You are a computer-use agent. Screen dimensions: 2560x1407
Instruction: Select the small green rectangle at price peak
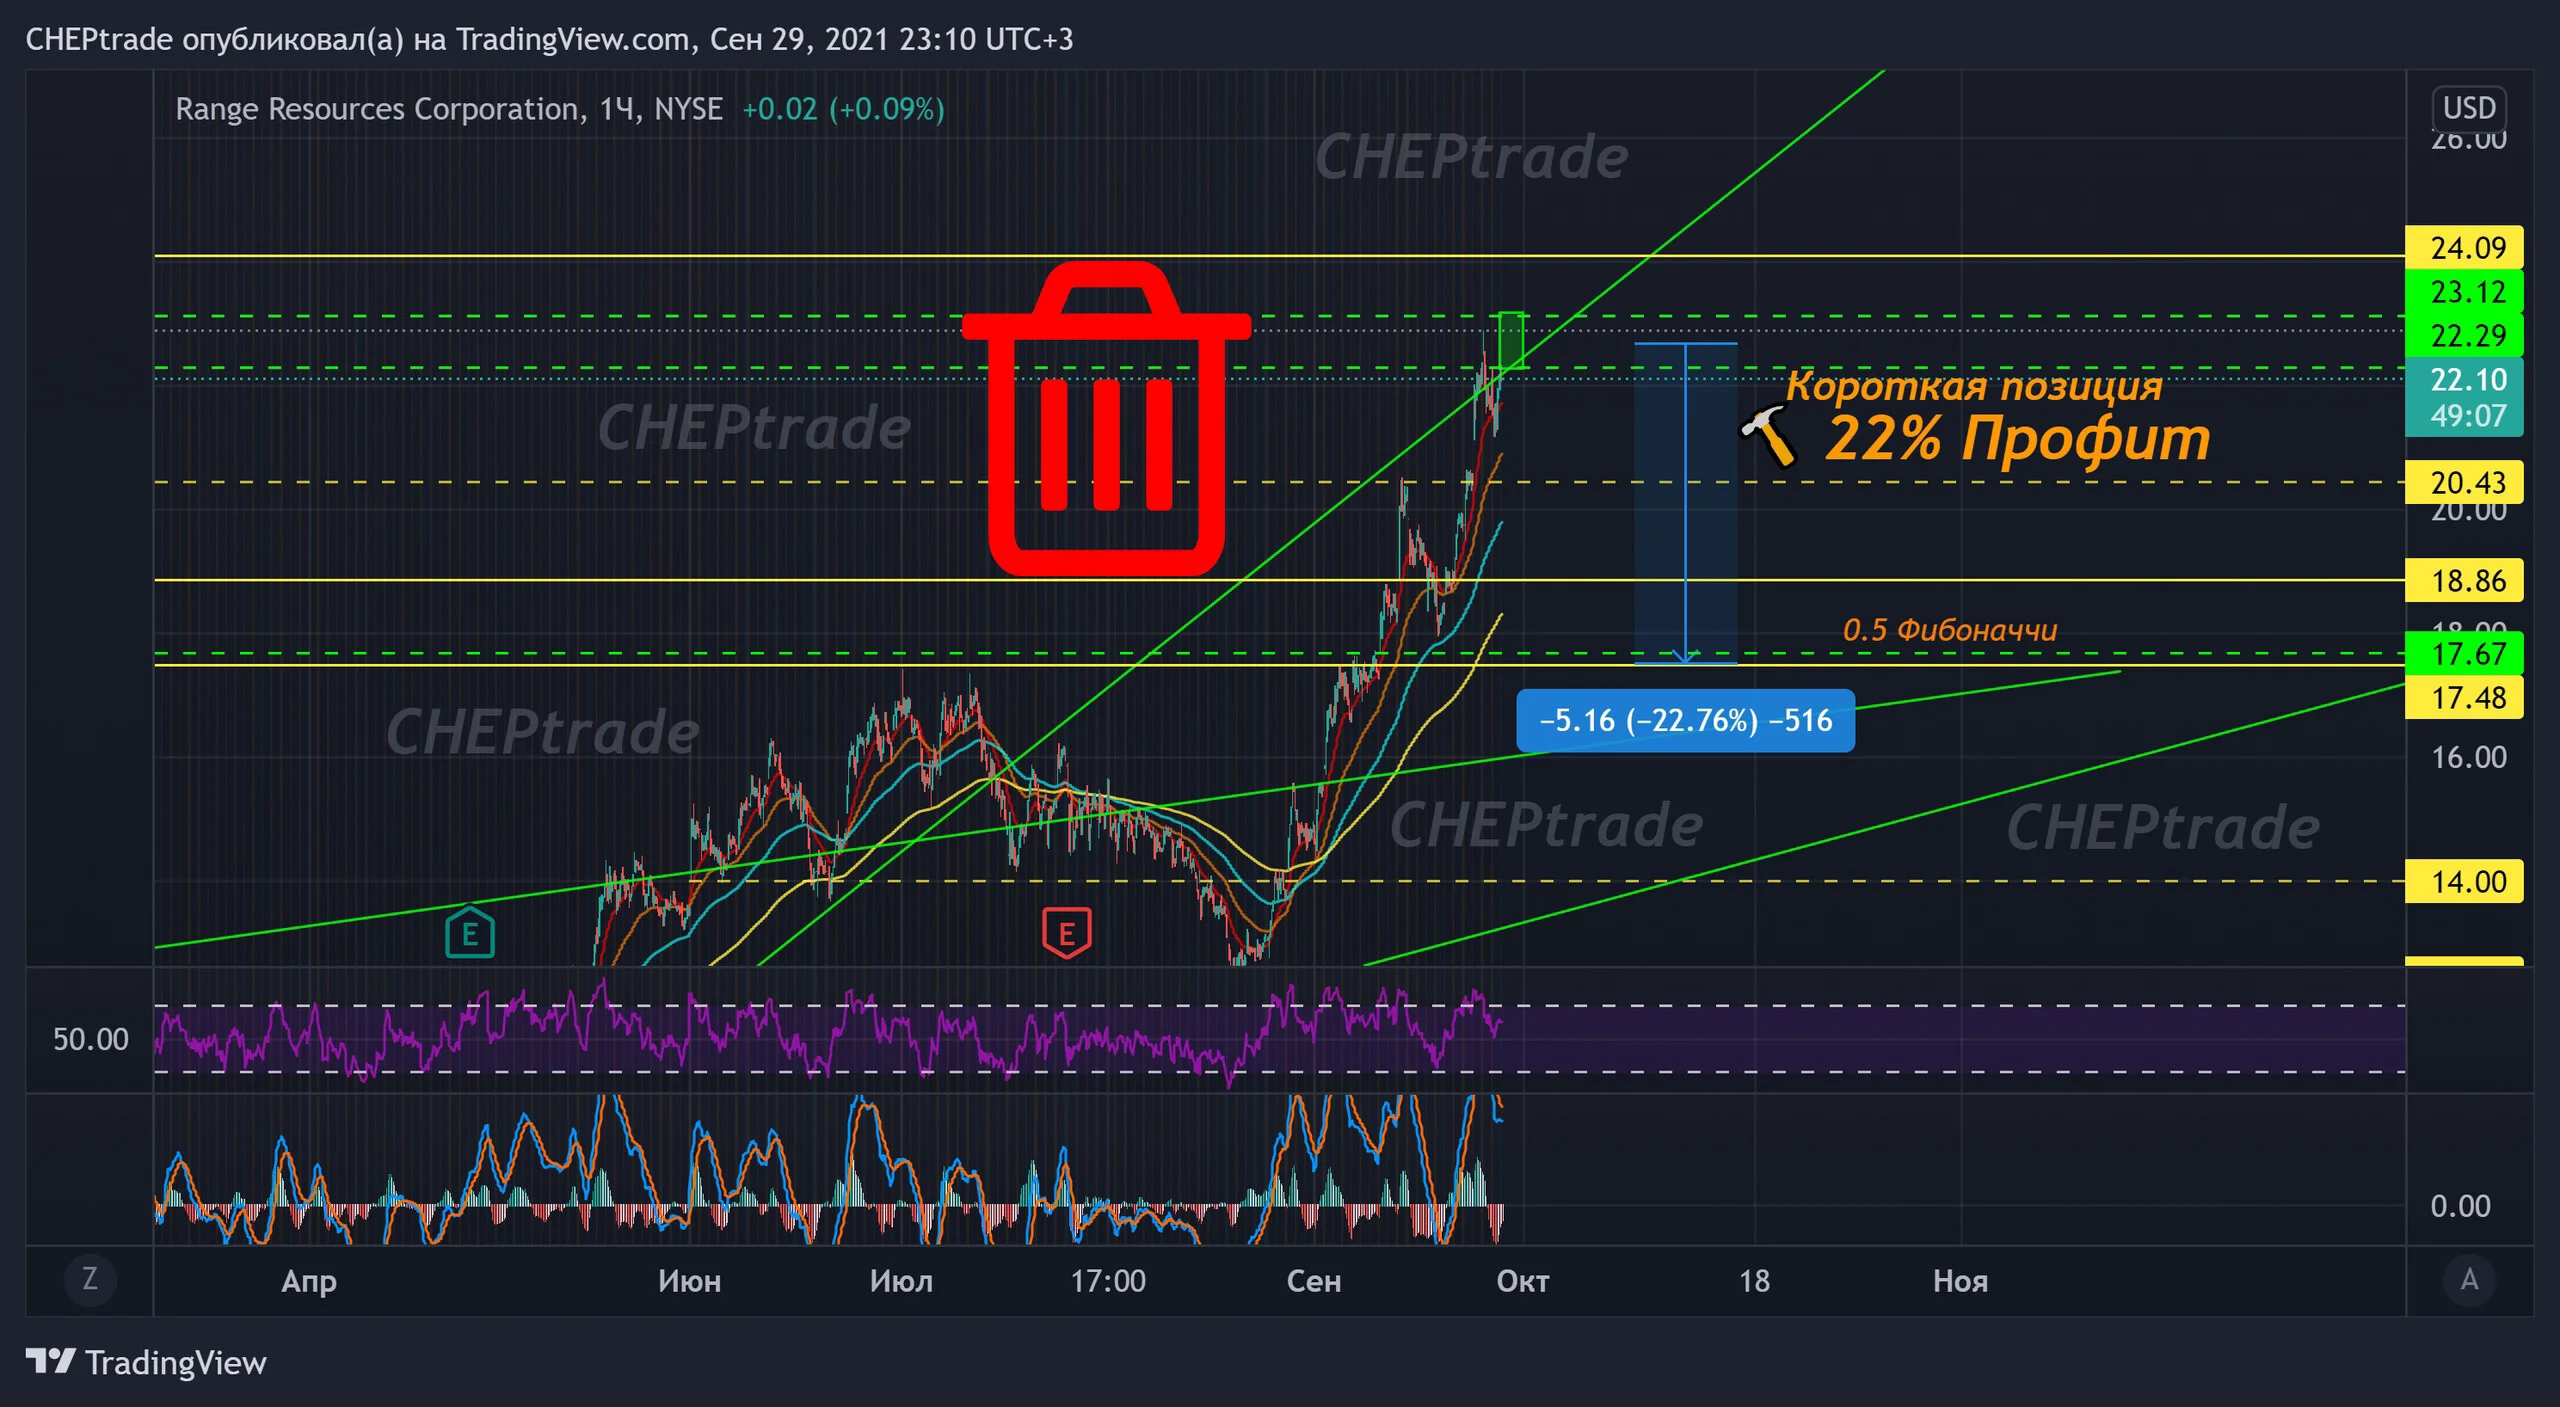pyautogui.click(x=1511, y=340)
